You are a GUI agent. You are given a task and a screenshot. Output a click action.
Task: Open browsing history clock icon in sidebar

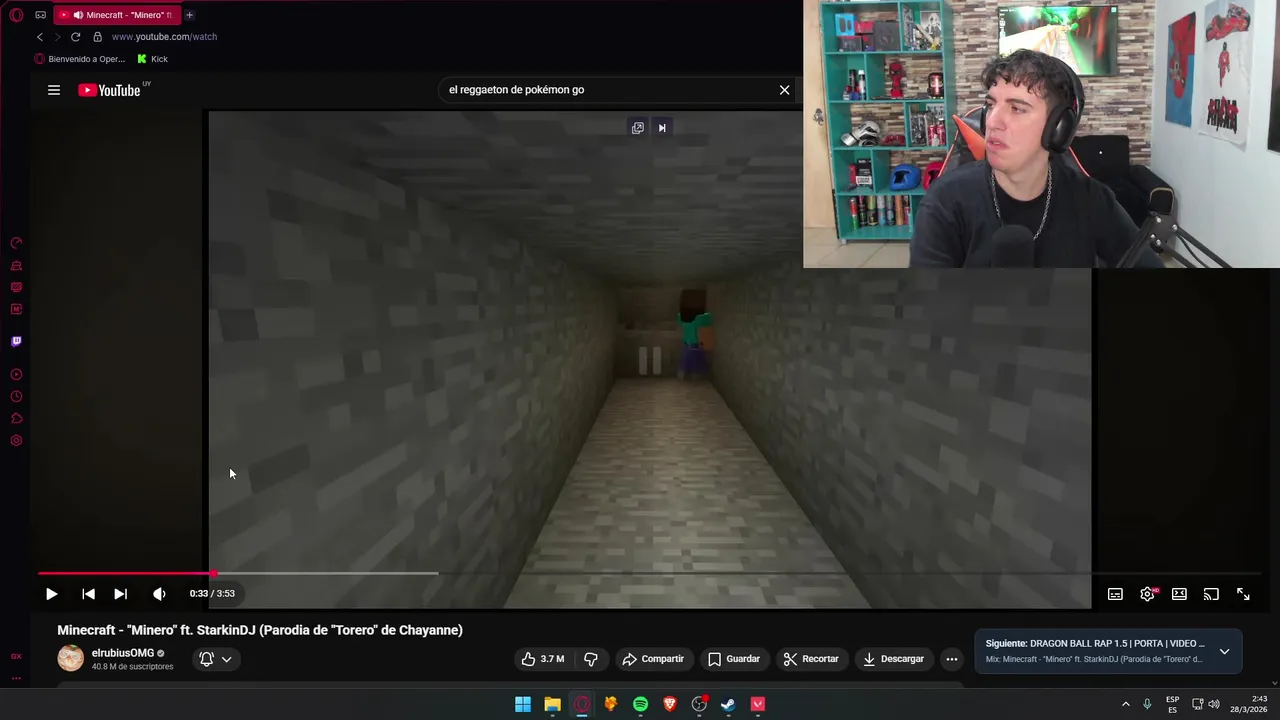pyautogui.click(x=16, y=396)
